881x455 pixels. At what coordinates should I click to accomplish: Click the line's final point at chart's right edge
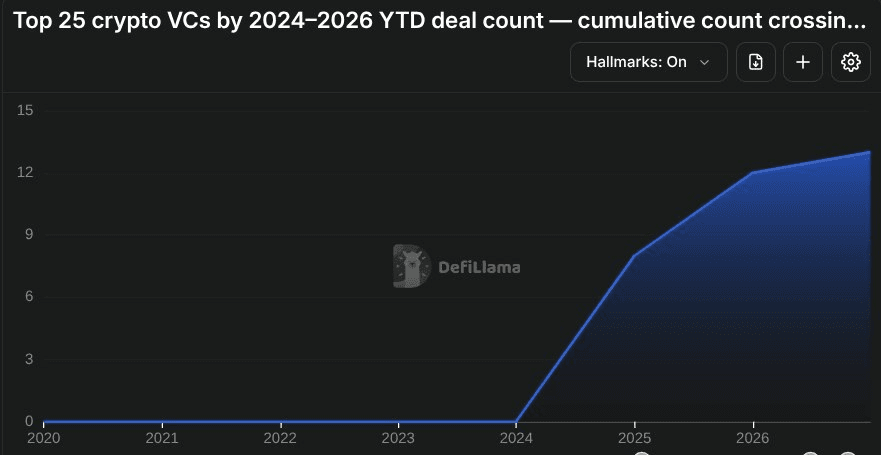(870, 152)
